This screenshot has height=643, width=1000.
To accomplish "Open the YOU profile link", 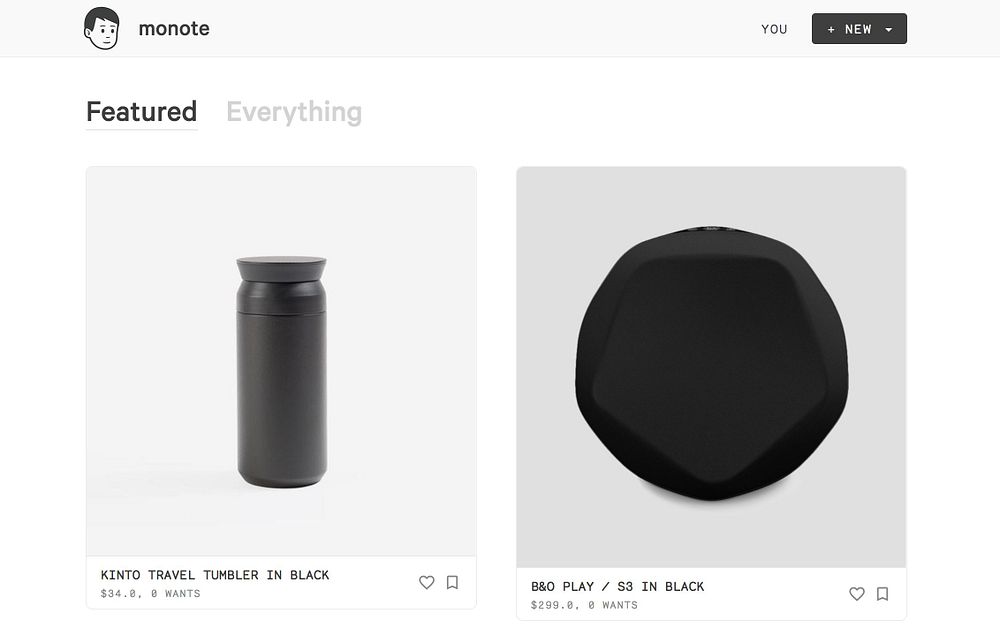I will 774,29.
